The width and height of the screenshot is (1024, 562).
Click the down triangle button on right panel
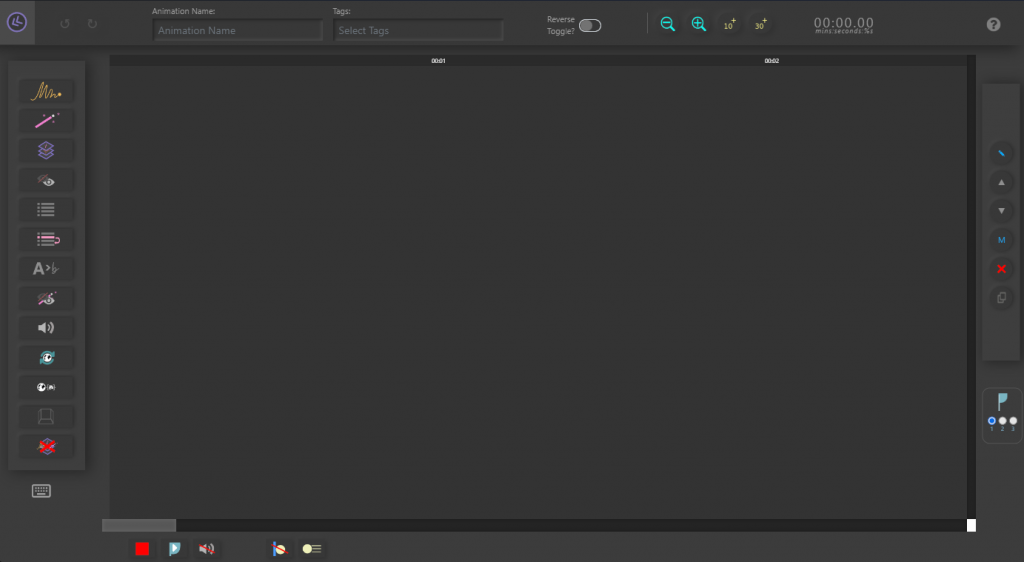tap(1001, 211)
